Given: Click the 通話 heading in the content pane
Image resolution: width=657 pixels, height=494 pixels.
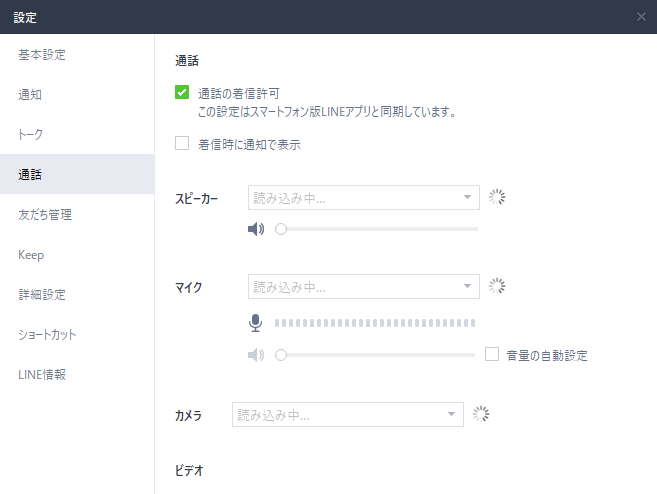Looking at the screenshot, I should pyautogui.click(x=187, y=61).
